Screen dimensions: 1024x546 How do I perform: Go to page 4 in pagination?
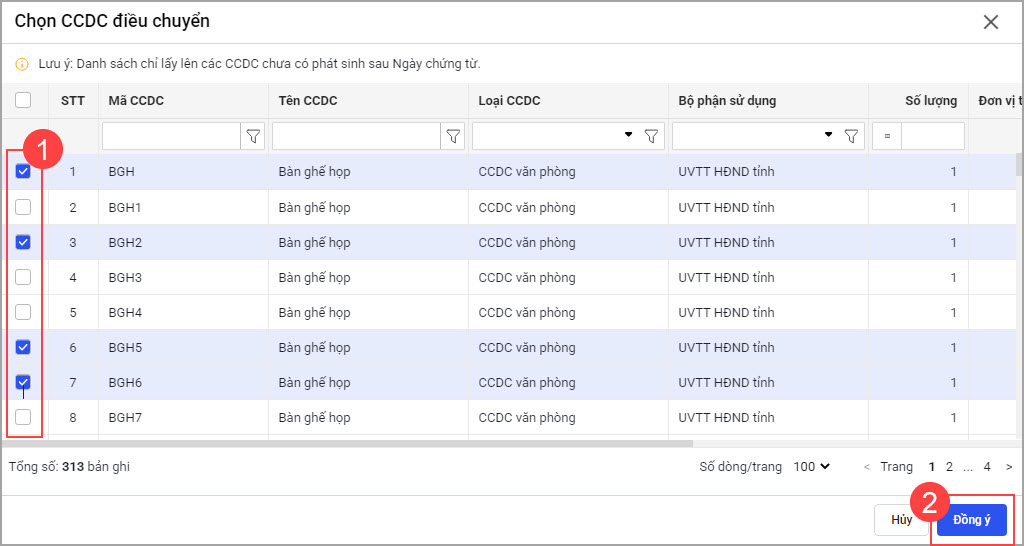coord(987,467)
